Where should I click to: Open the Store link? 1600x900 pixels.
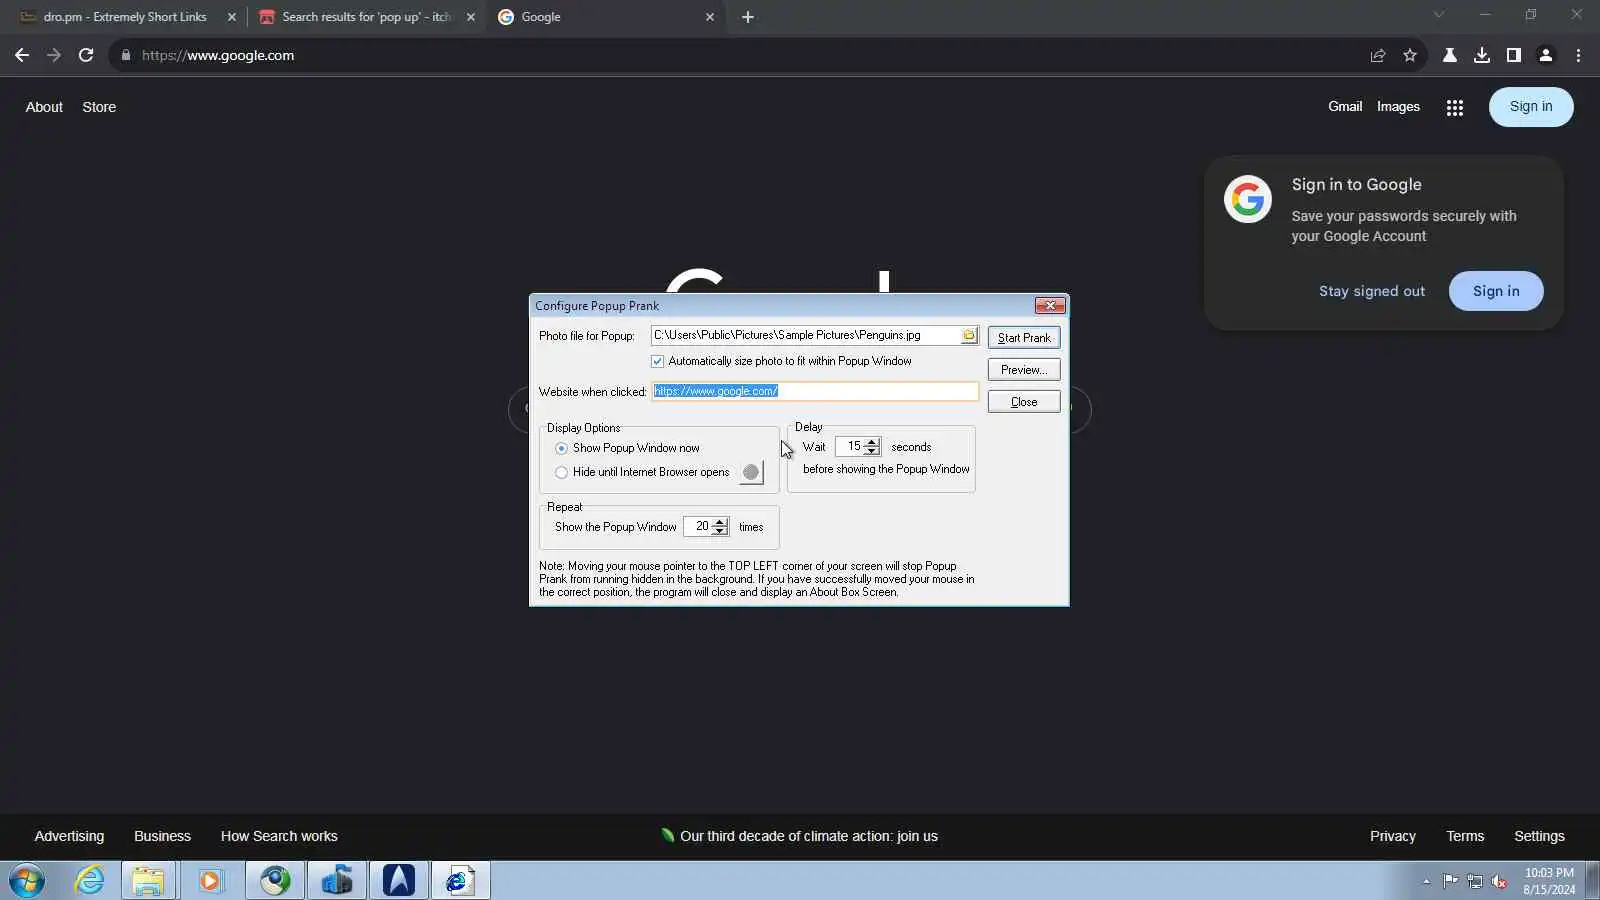point(99,107)
